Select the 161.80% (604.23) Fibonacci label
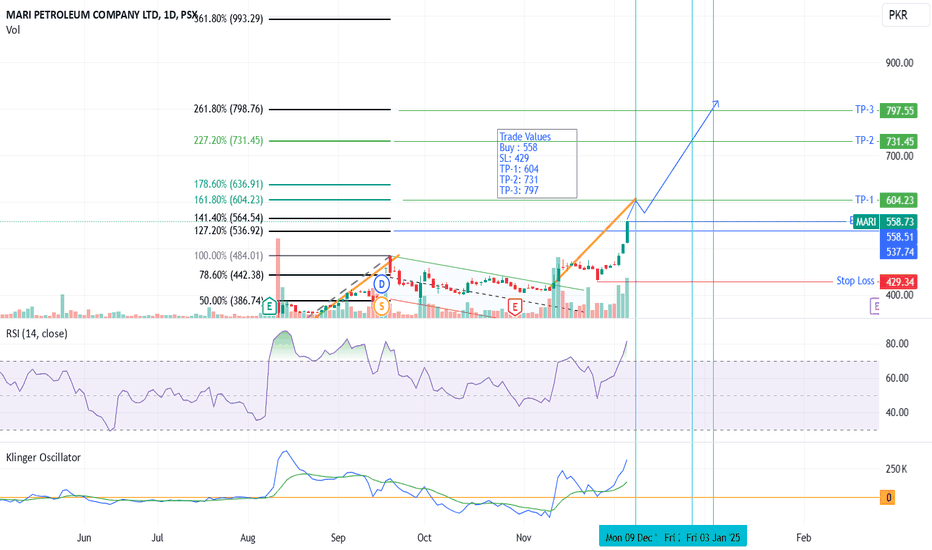932x550 pixels. coord(228,200)
